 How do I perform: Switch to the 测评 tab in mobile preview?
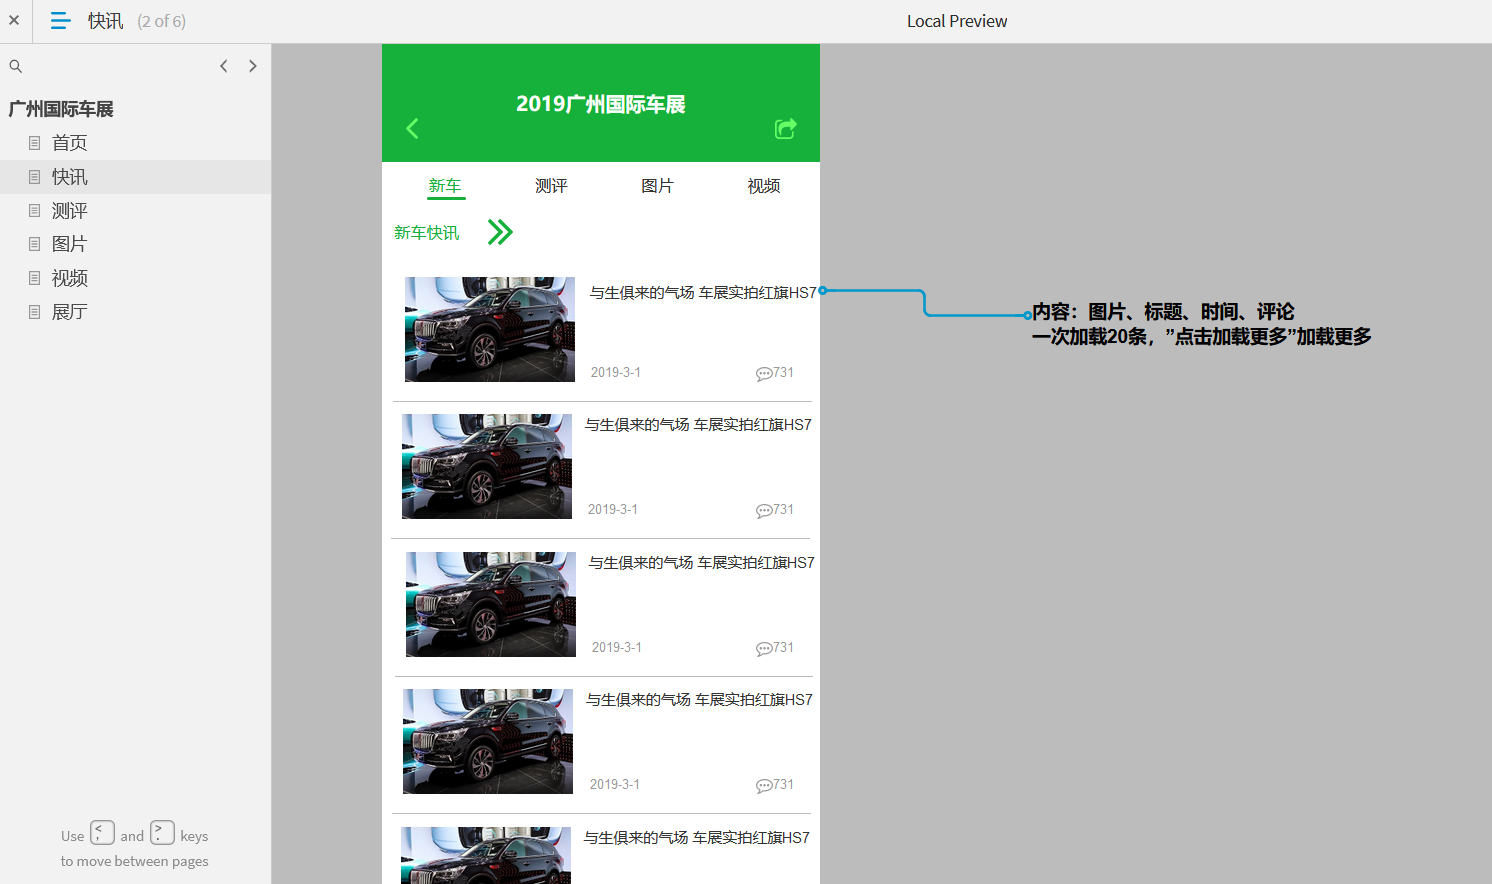point(551,186)
